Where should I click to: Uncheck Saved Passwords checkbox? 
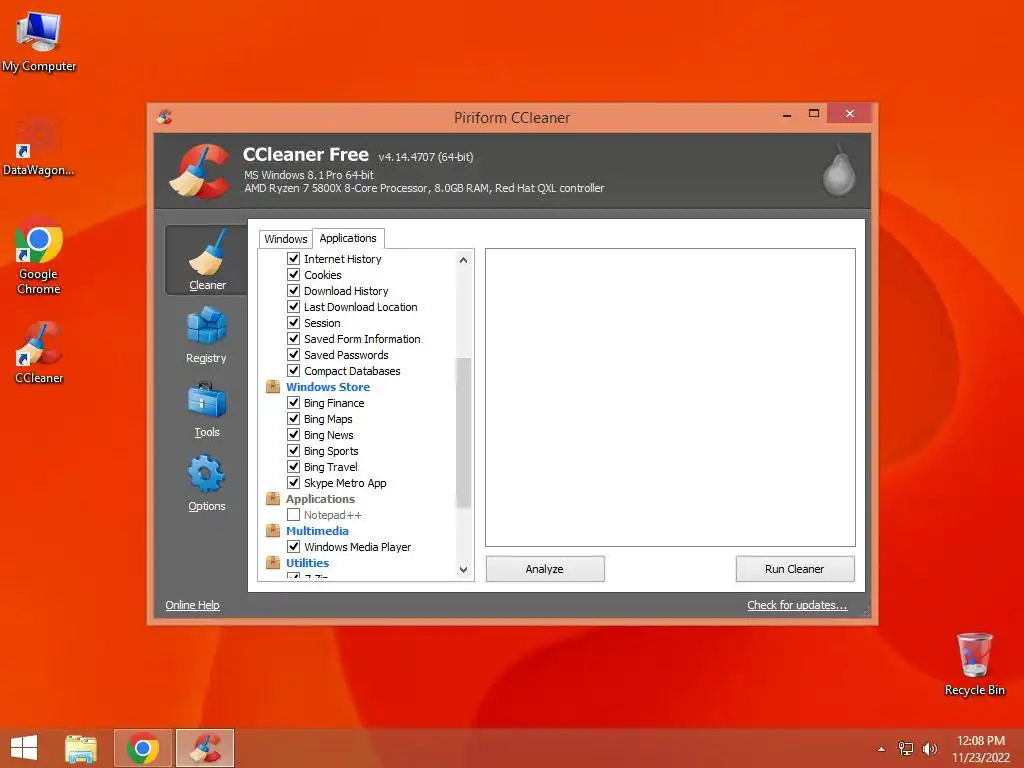pos(294,355)
